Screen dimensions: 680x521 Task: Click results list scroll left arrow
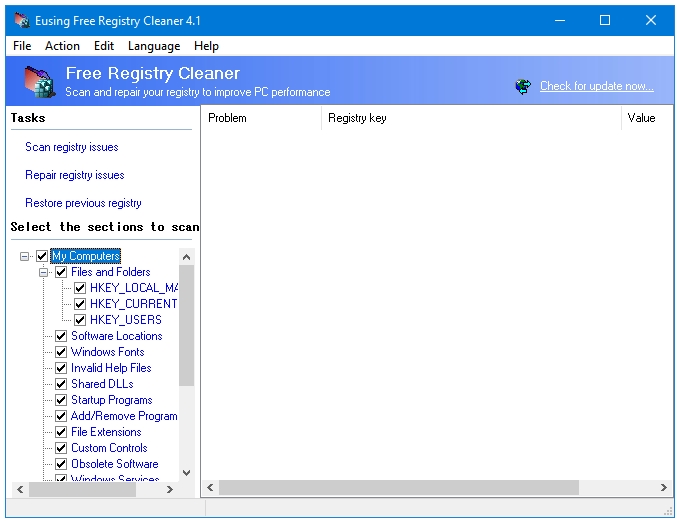(x=210, y=488)
